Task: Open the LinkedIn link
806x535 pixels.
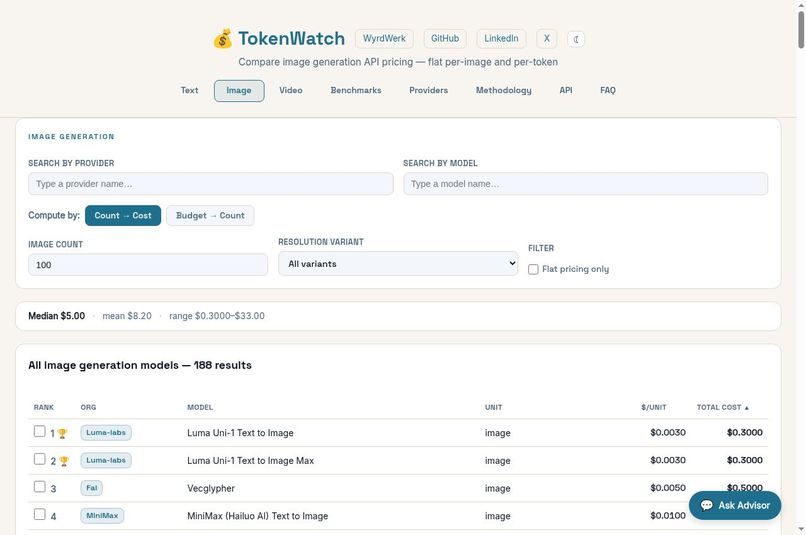Action: point(501,39)
